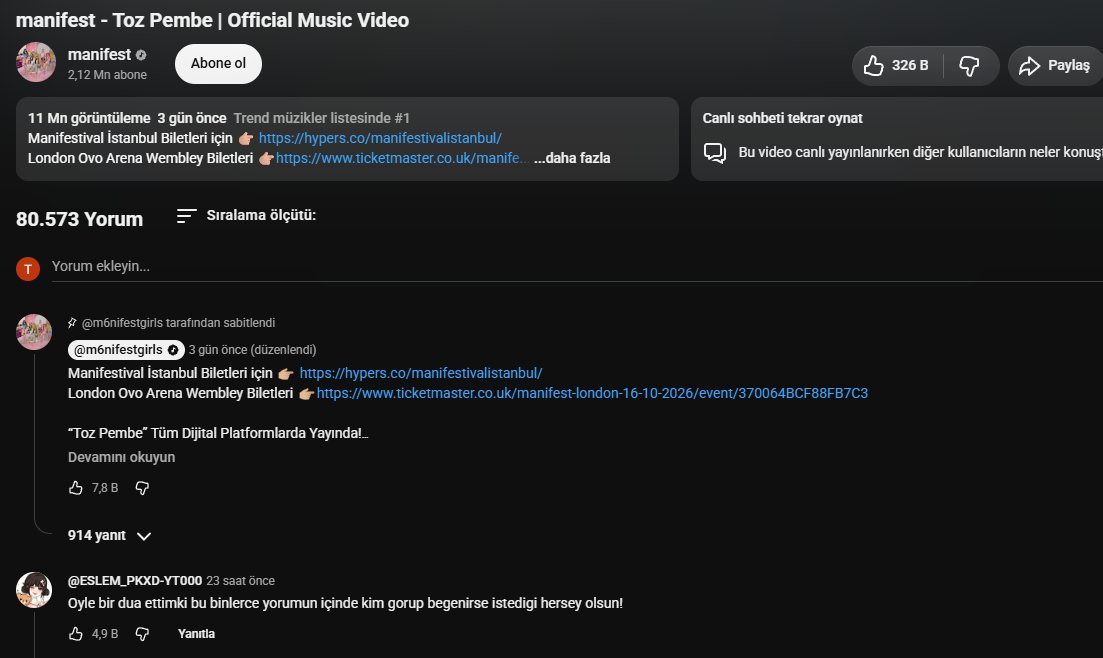The image size is (1103, 658).
Task: Focus the Yorum ekleyin comment field
Action: 577,267
